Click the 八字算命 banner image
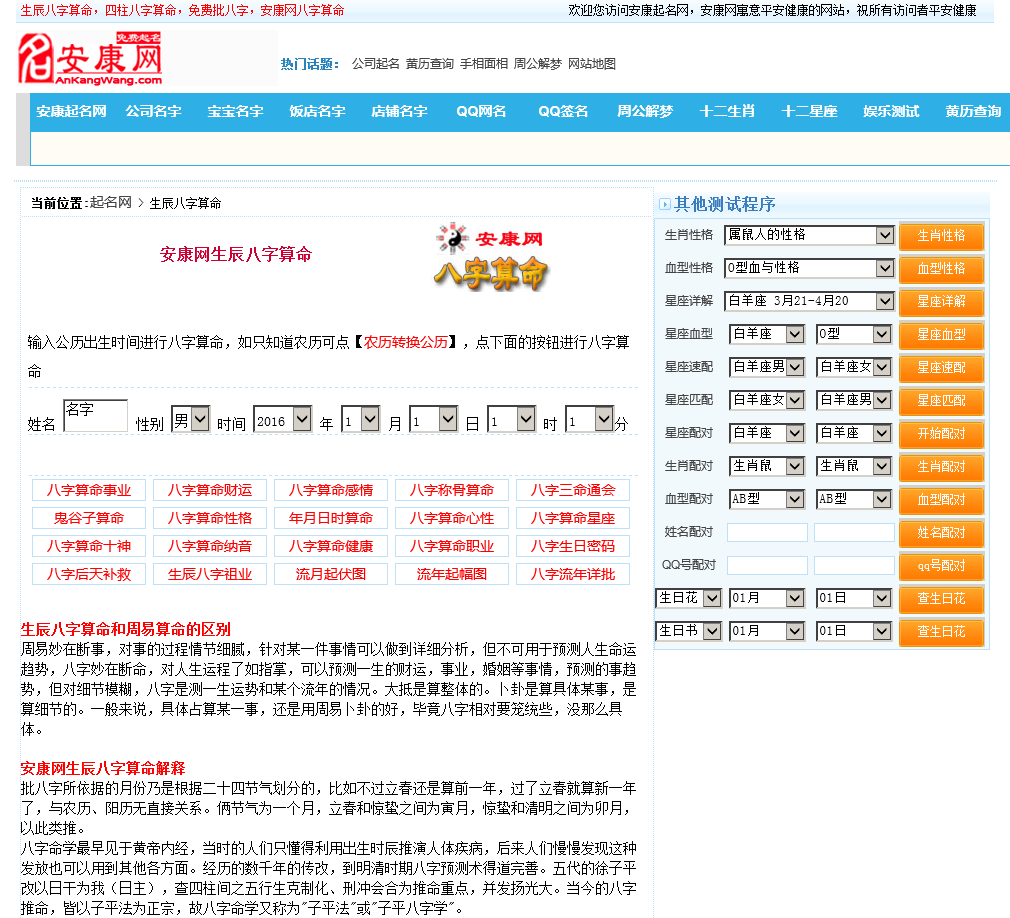Screen dimensions: 1010x918 491,256
